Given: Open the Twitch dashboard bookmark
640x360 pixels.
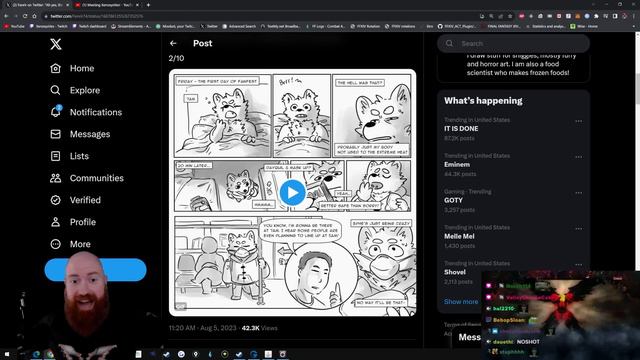Looking at the screenshot, I should (89, 26).
